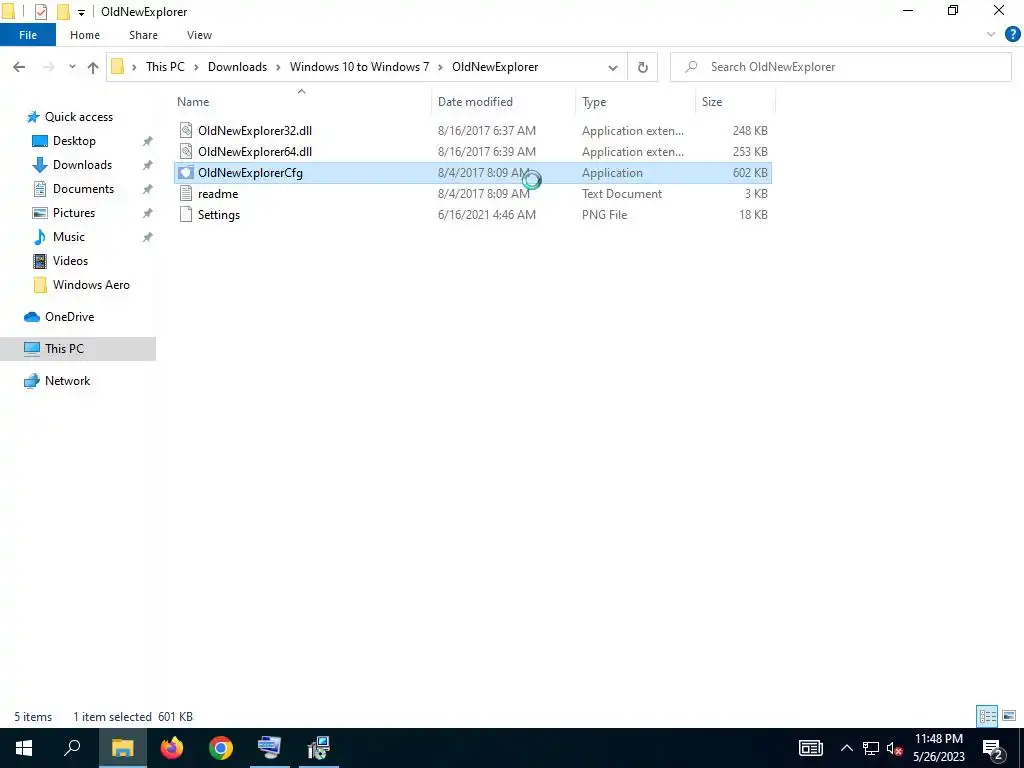Open Network in the navigation pane
Screen dimensions: 1024x768
tap(67, 381)
